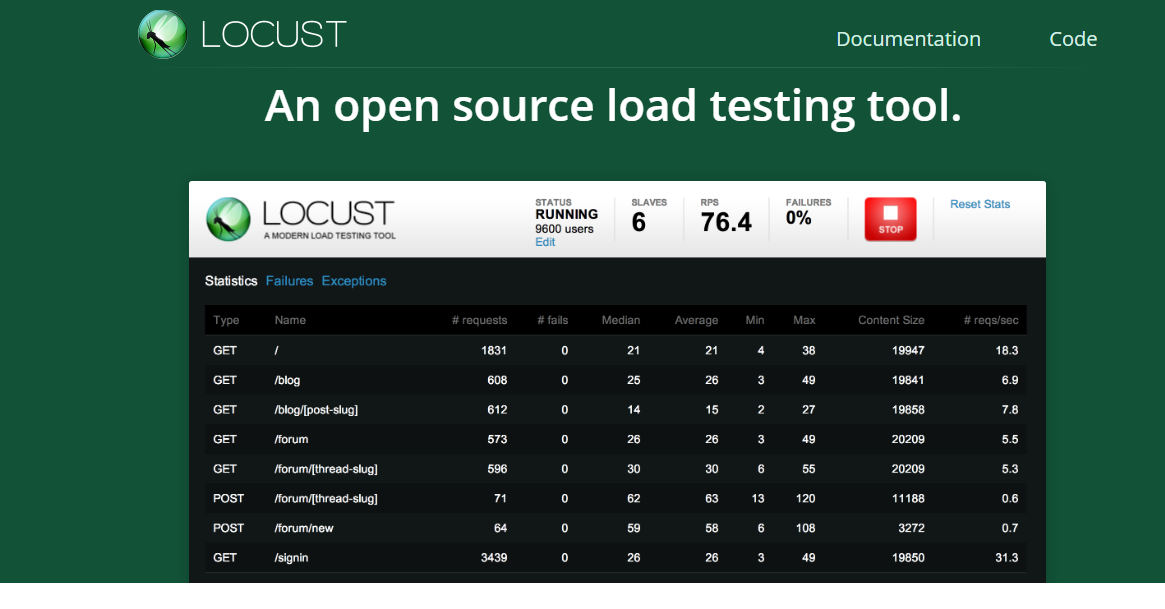
Task: Click content size 3272
Action: [911, 528]
